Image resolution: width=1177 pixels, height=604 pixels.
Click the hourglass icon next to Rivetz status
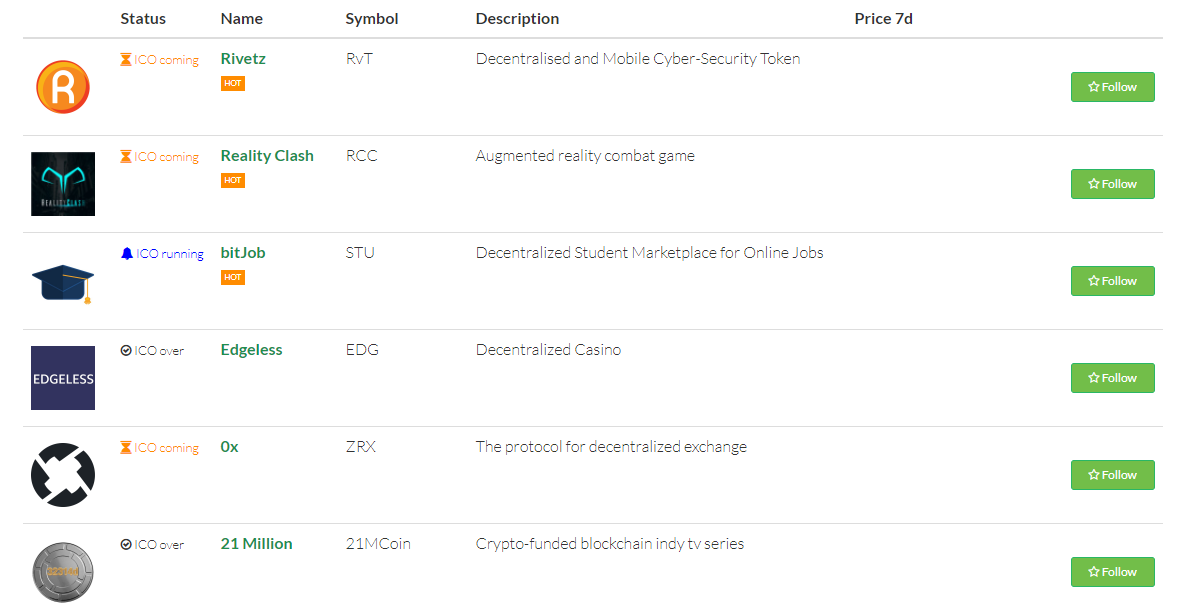pyautogui.click(x=126, y=59)
